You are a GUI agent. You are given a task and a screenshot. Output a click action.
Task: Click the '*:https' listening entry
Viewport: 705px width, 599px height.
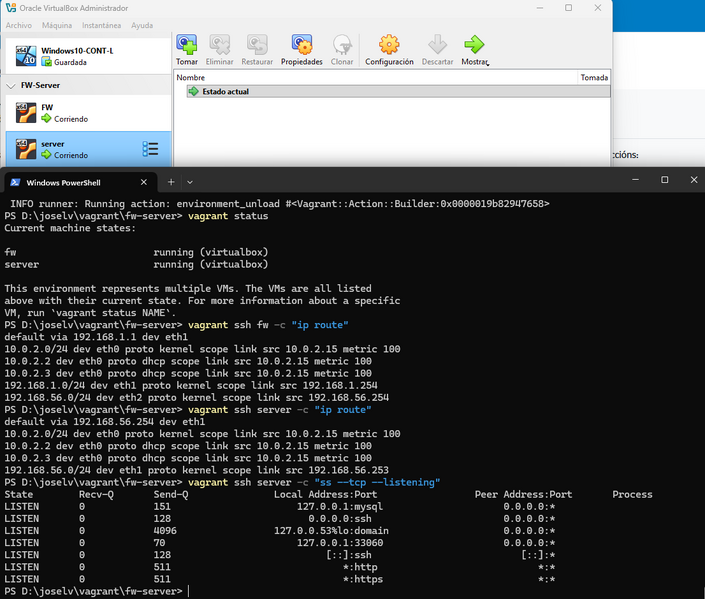coord(363,579)
